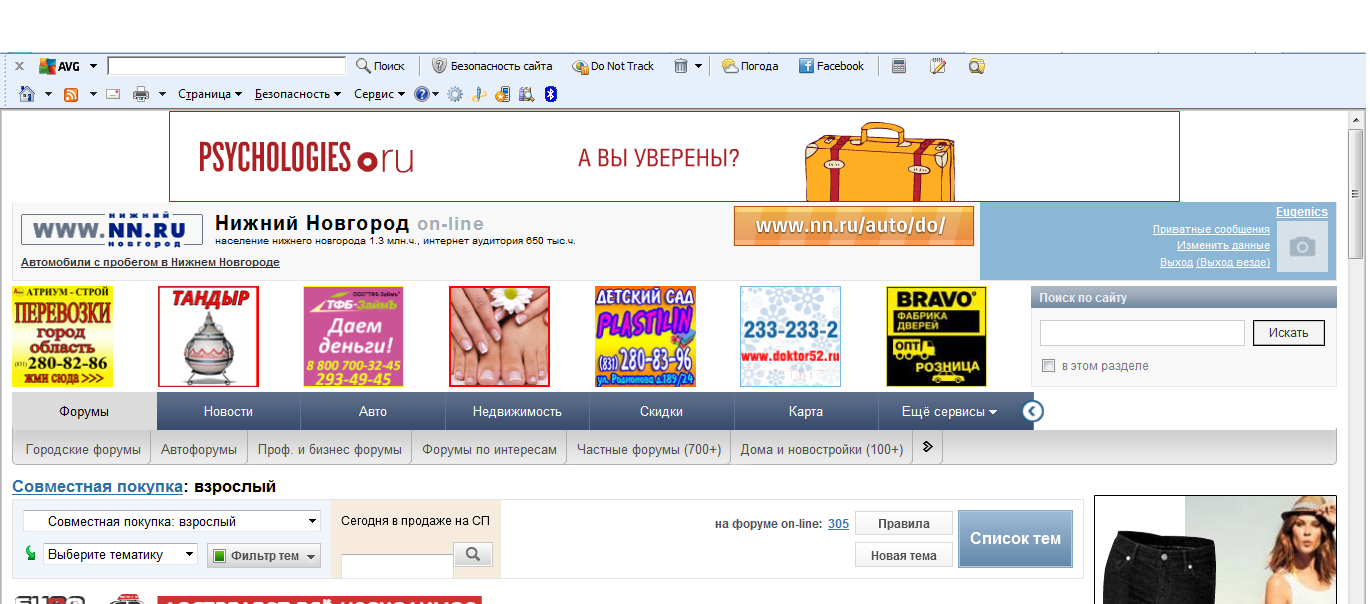Open the Погода weather button
Image resolution: width=1370 pixels, height=604 pixels.
(750, 66)
